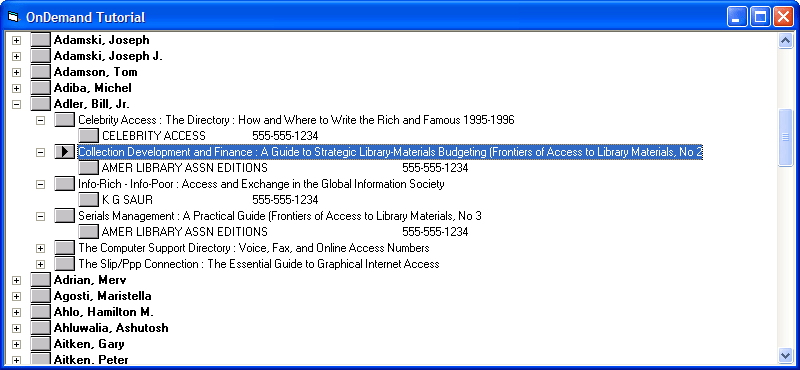Click the row selector beside Adamson, Tom
800x370 pixels.
[40, 72]
